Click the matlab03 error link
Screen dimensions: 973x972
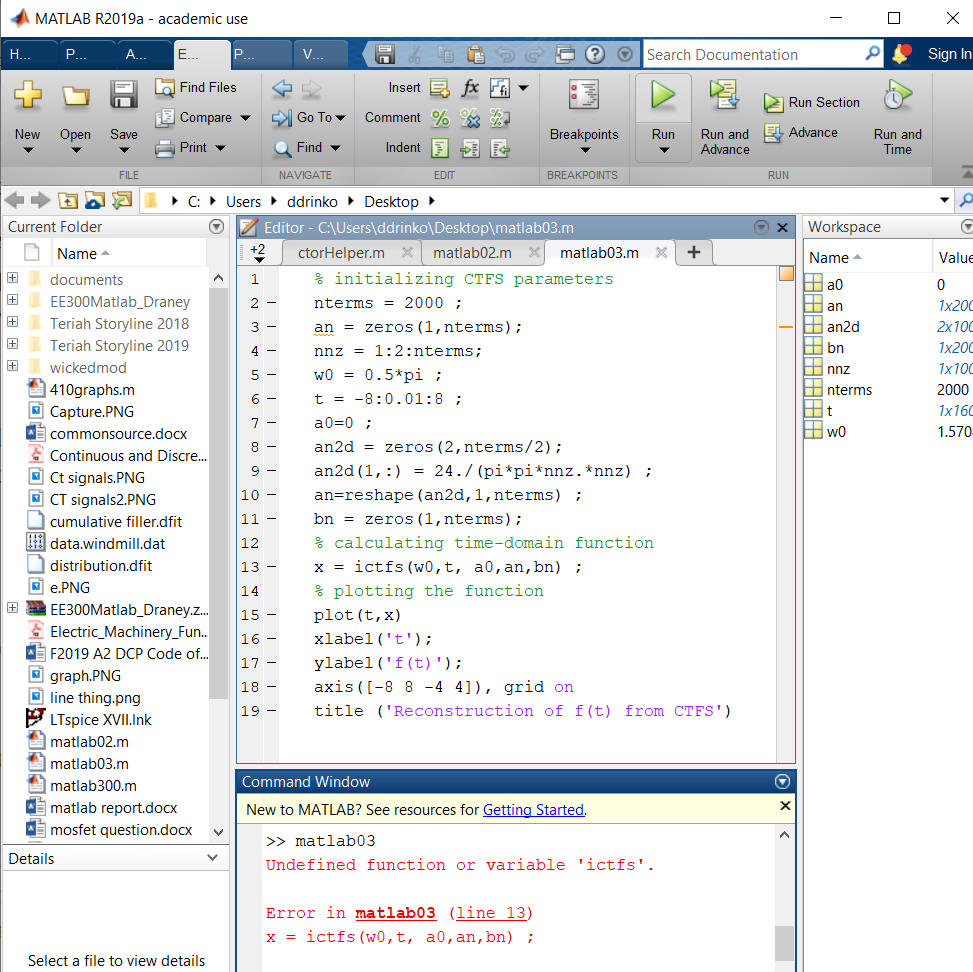tap(395, 913)
